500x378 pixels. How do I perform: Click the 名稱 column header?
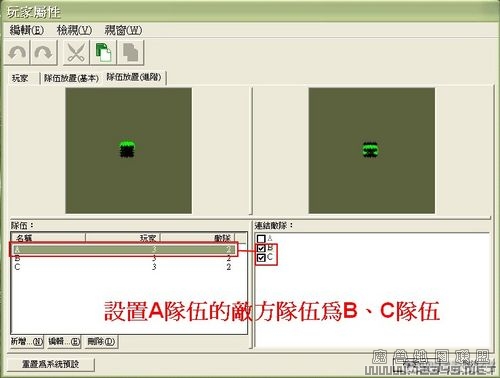coord(49,238)
